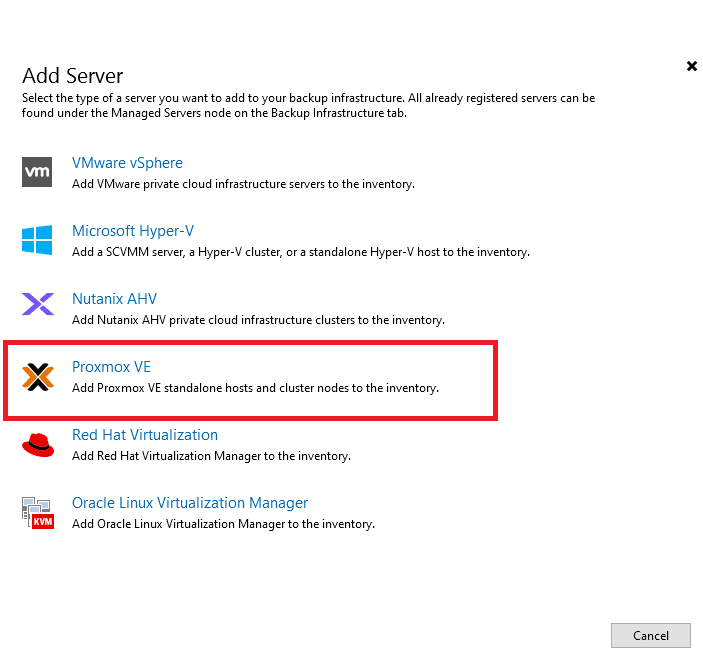The image size is (703, 660).
Task: Click the SCVMM server description text
Action: tap(301, 252)
